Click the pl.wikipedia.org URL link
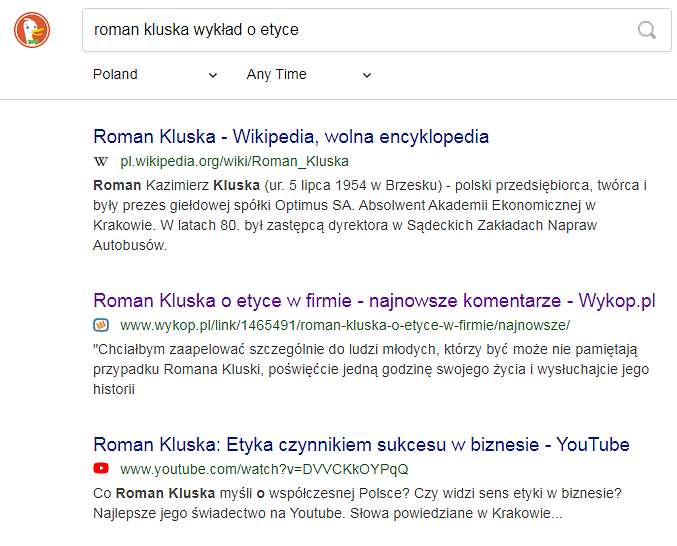The height and width of the screenshot is (546, 677). [x=234, y=161]
